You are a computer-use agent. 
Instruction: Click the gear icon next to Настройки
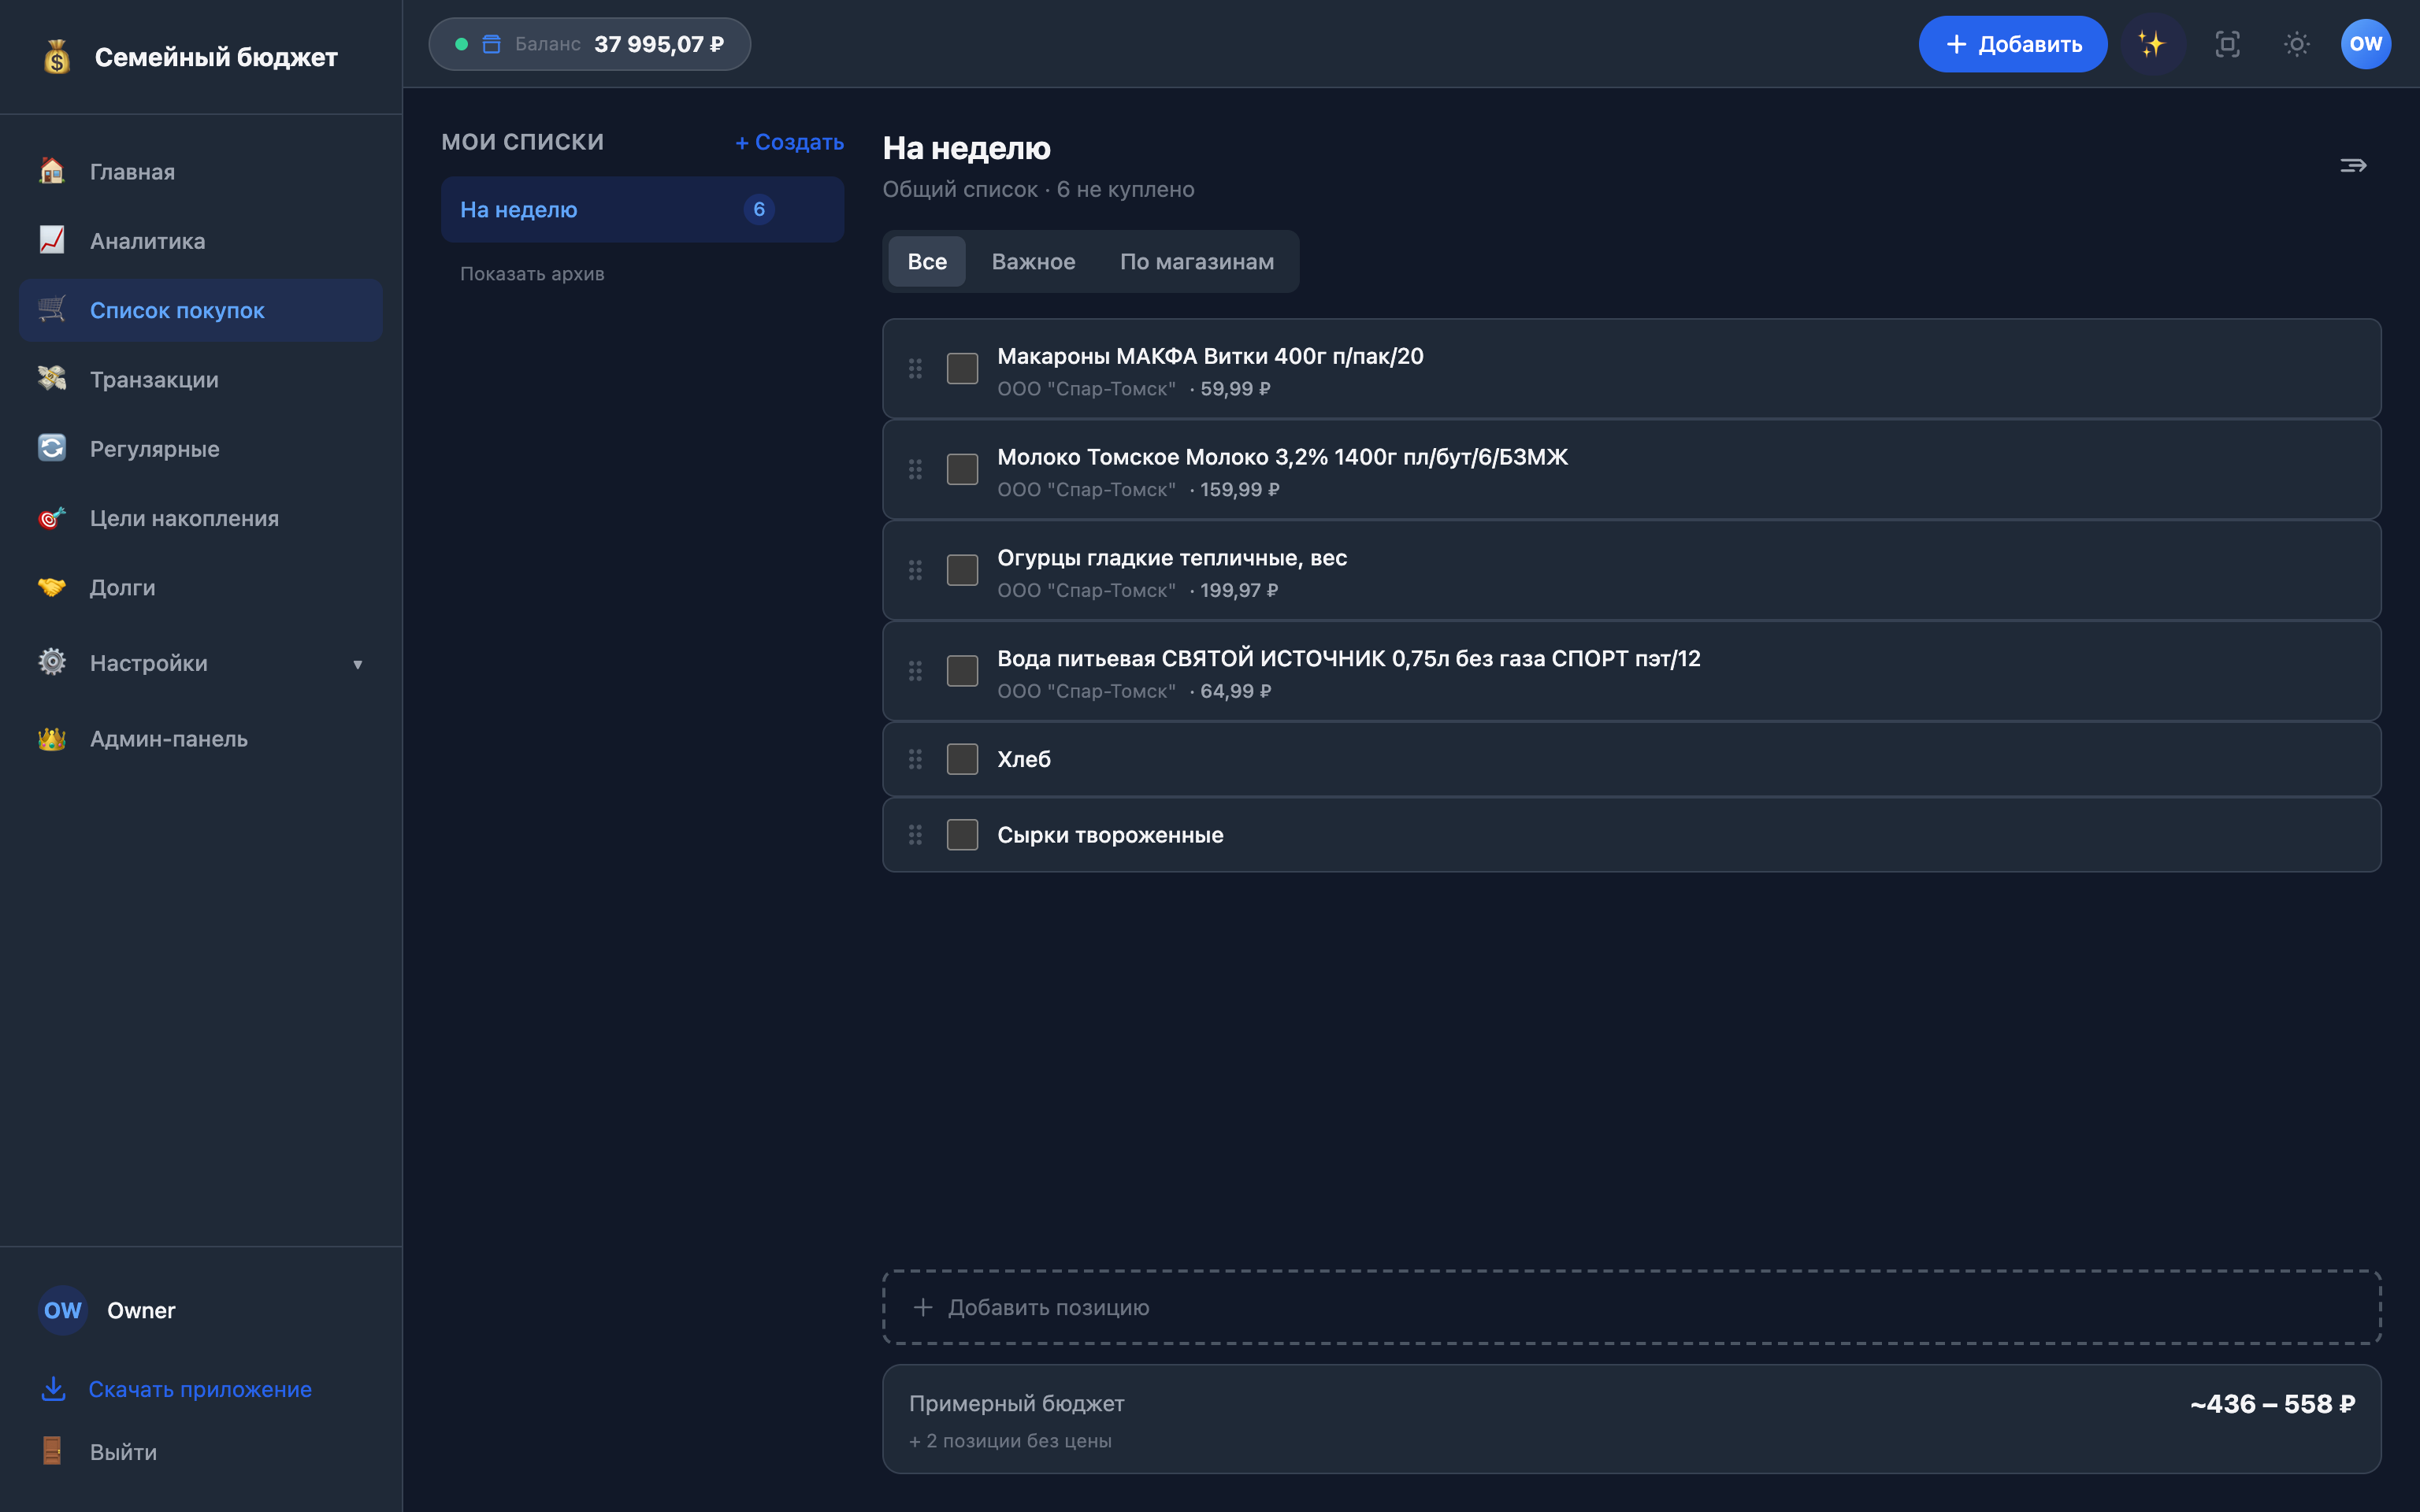click(x=52, y=662)
